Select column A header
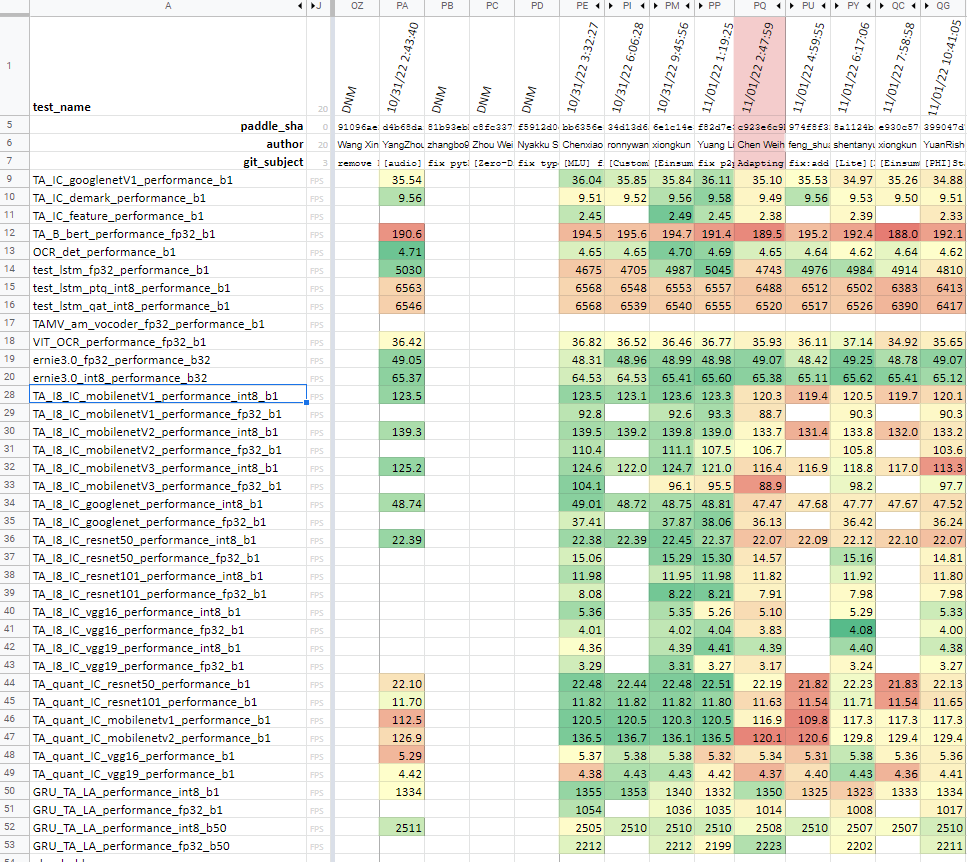 tap(168, 6)
